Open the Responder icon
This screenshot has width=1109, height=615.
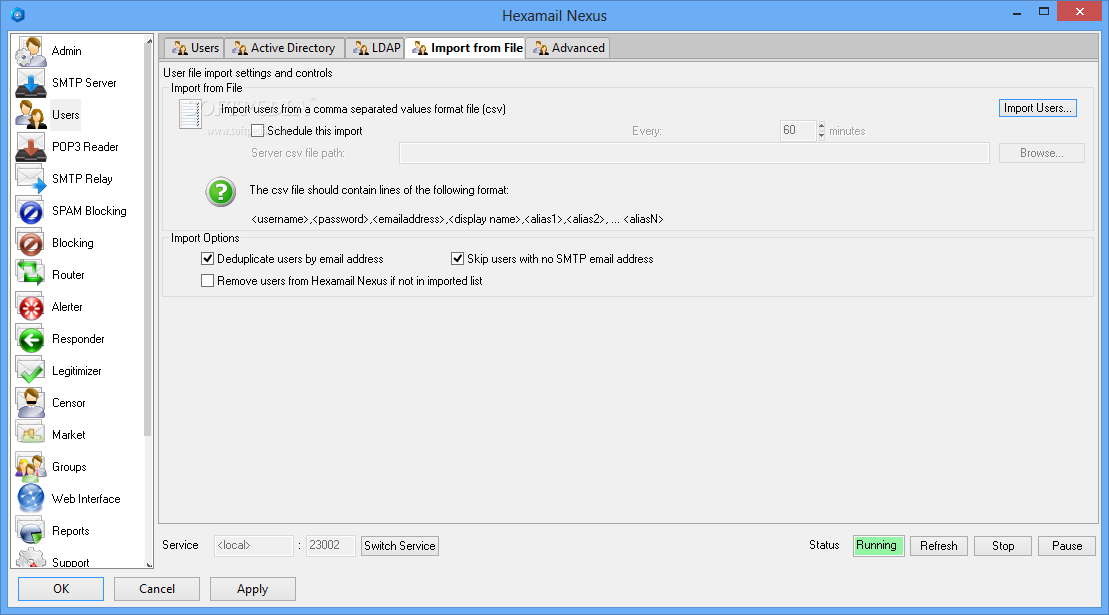point(31,339)
